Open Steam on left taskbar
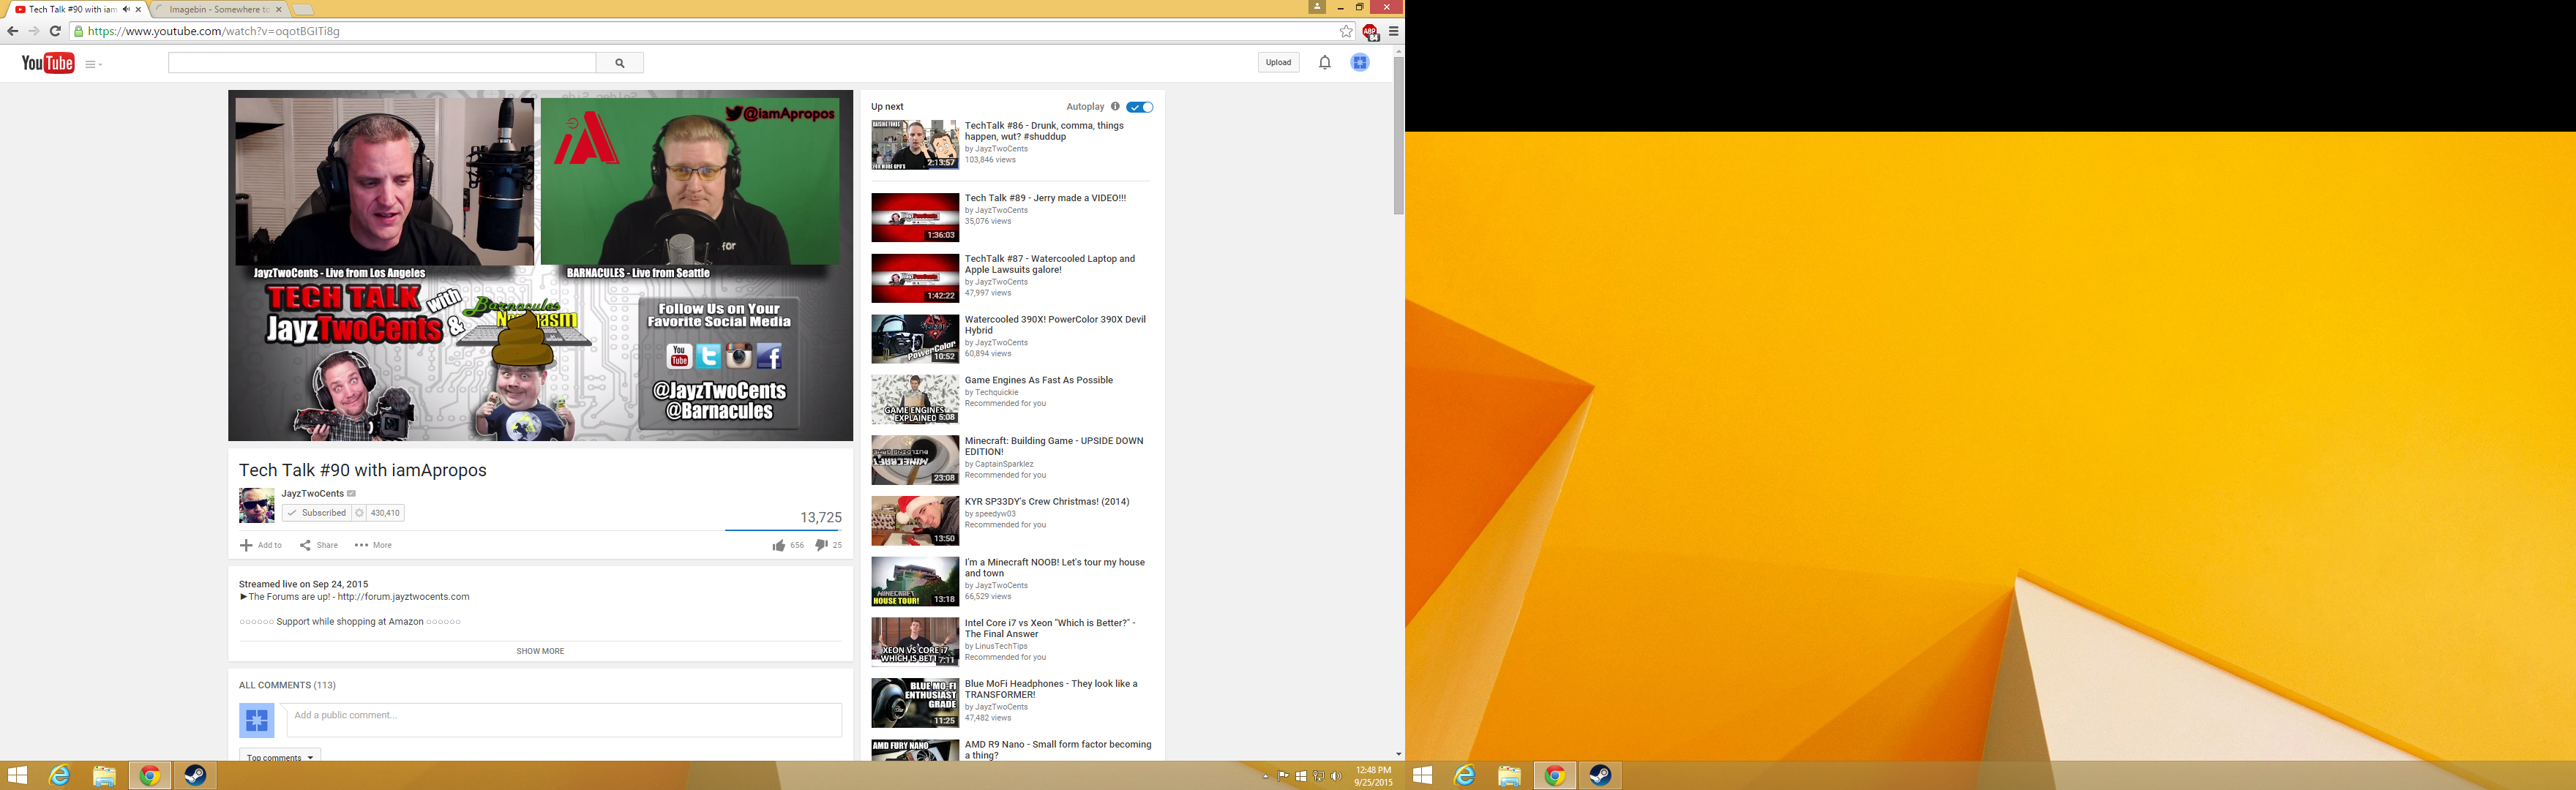The height and width of the screenshot is (790, 2576). point(195,775)
